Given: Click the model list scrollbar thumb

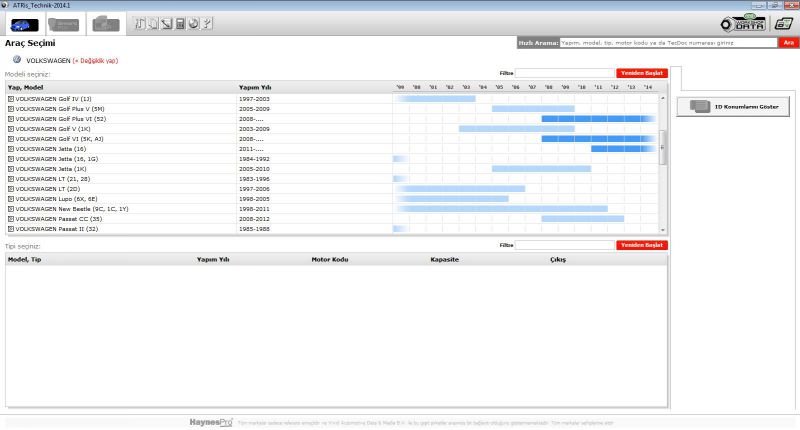Looking at the screenshot, I should pos(663,147).
